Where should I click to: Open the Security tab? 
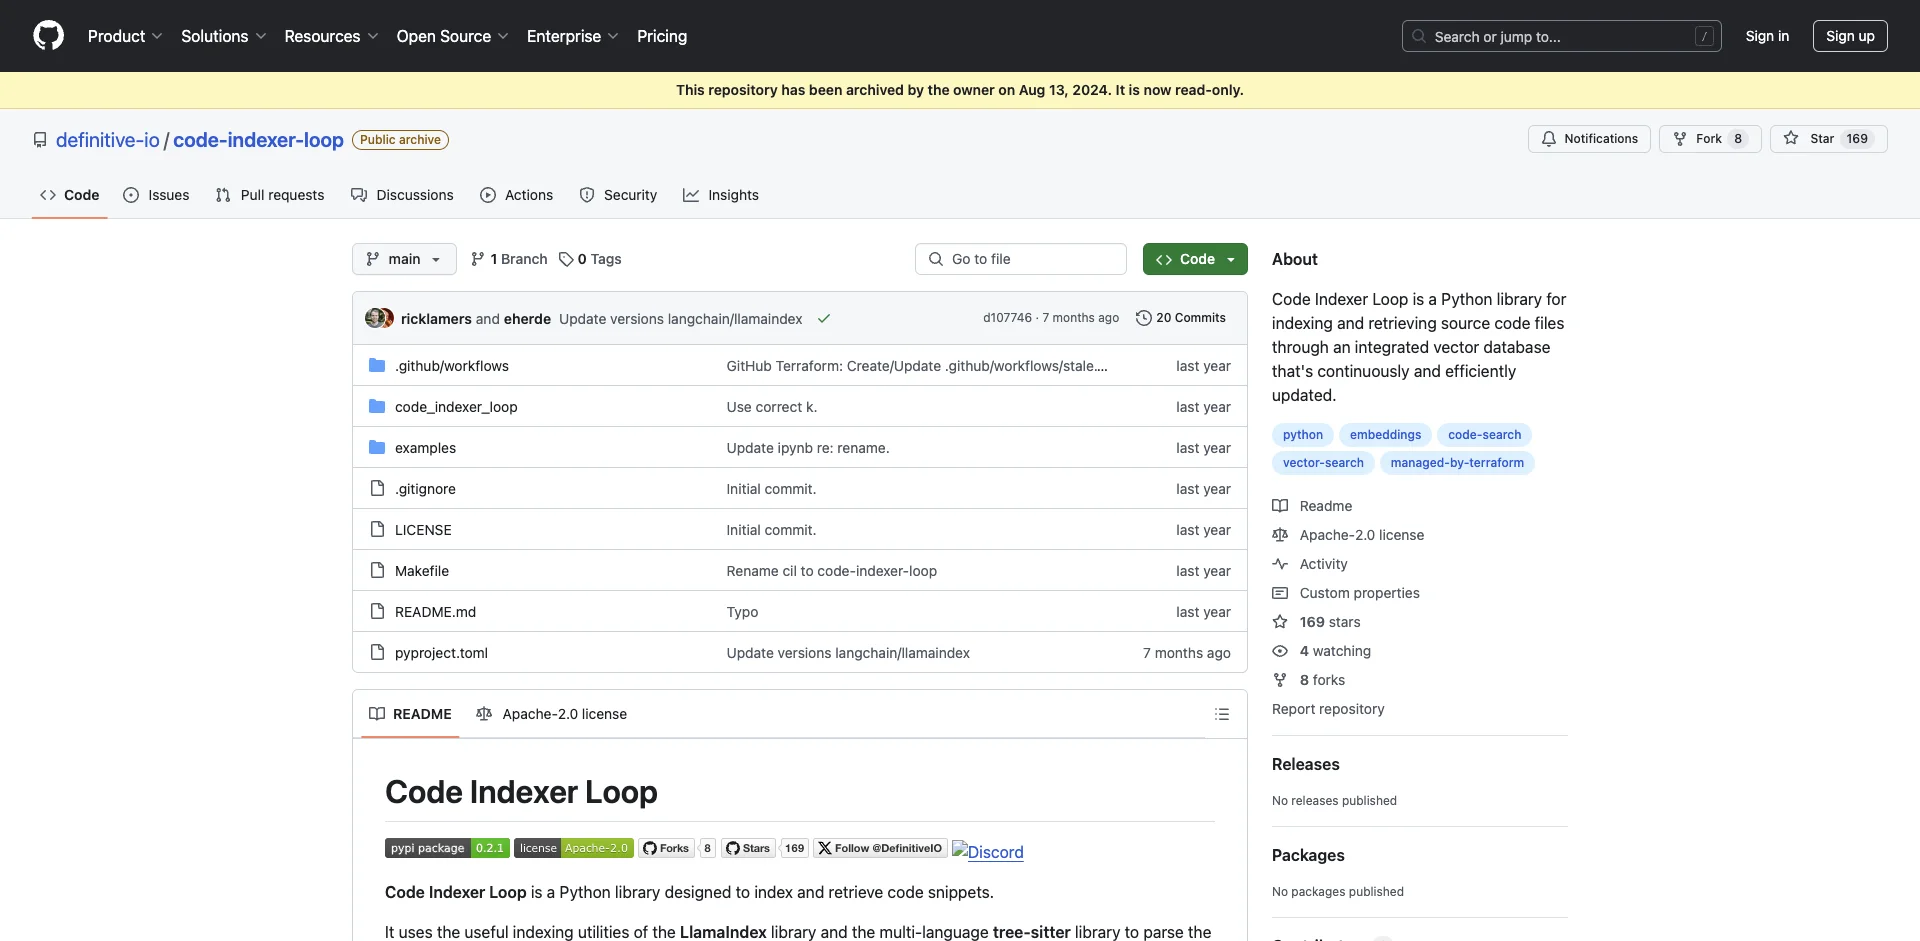618,195
